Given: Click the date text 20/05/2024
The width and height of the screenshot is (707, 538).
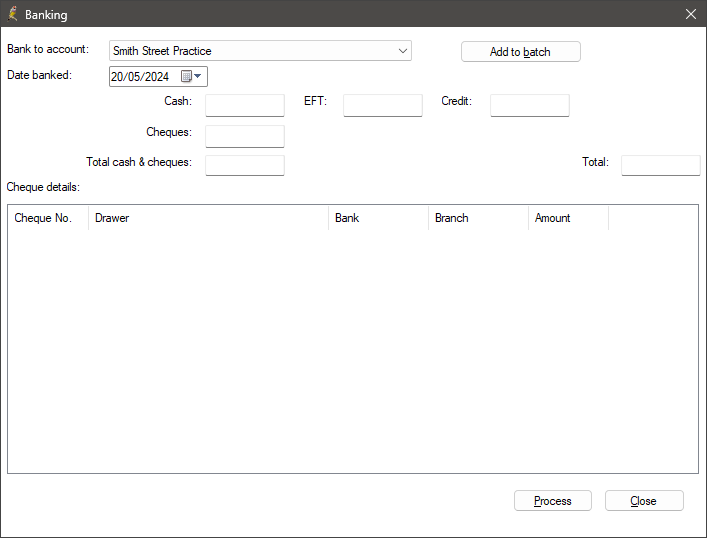Looking at the screenshot, I should click(140, 77).
